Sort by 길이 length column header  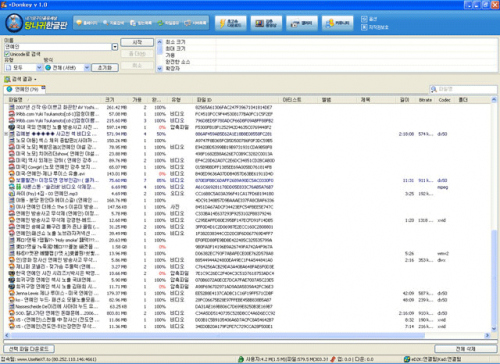click(405, 100)
